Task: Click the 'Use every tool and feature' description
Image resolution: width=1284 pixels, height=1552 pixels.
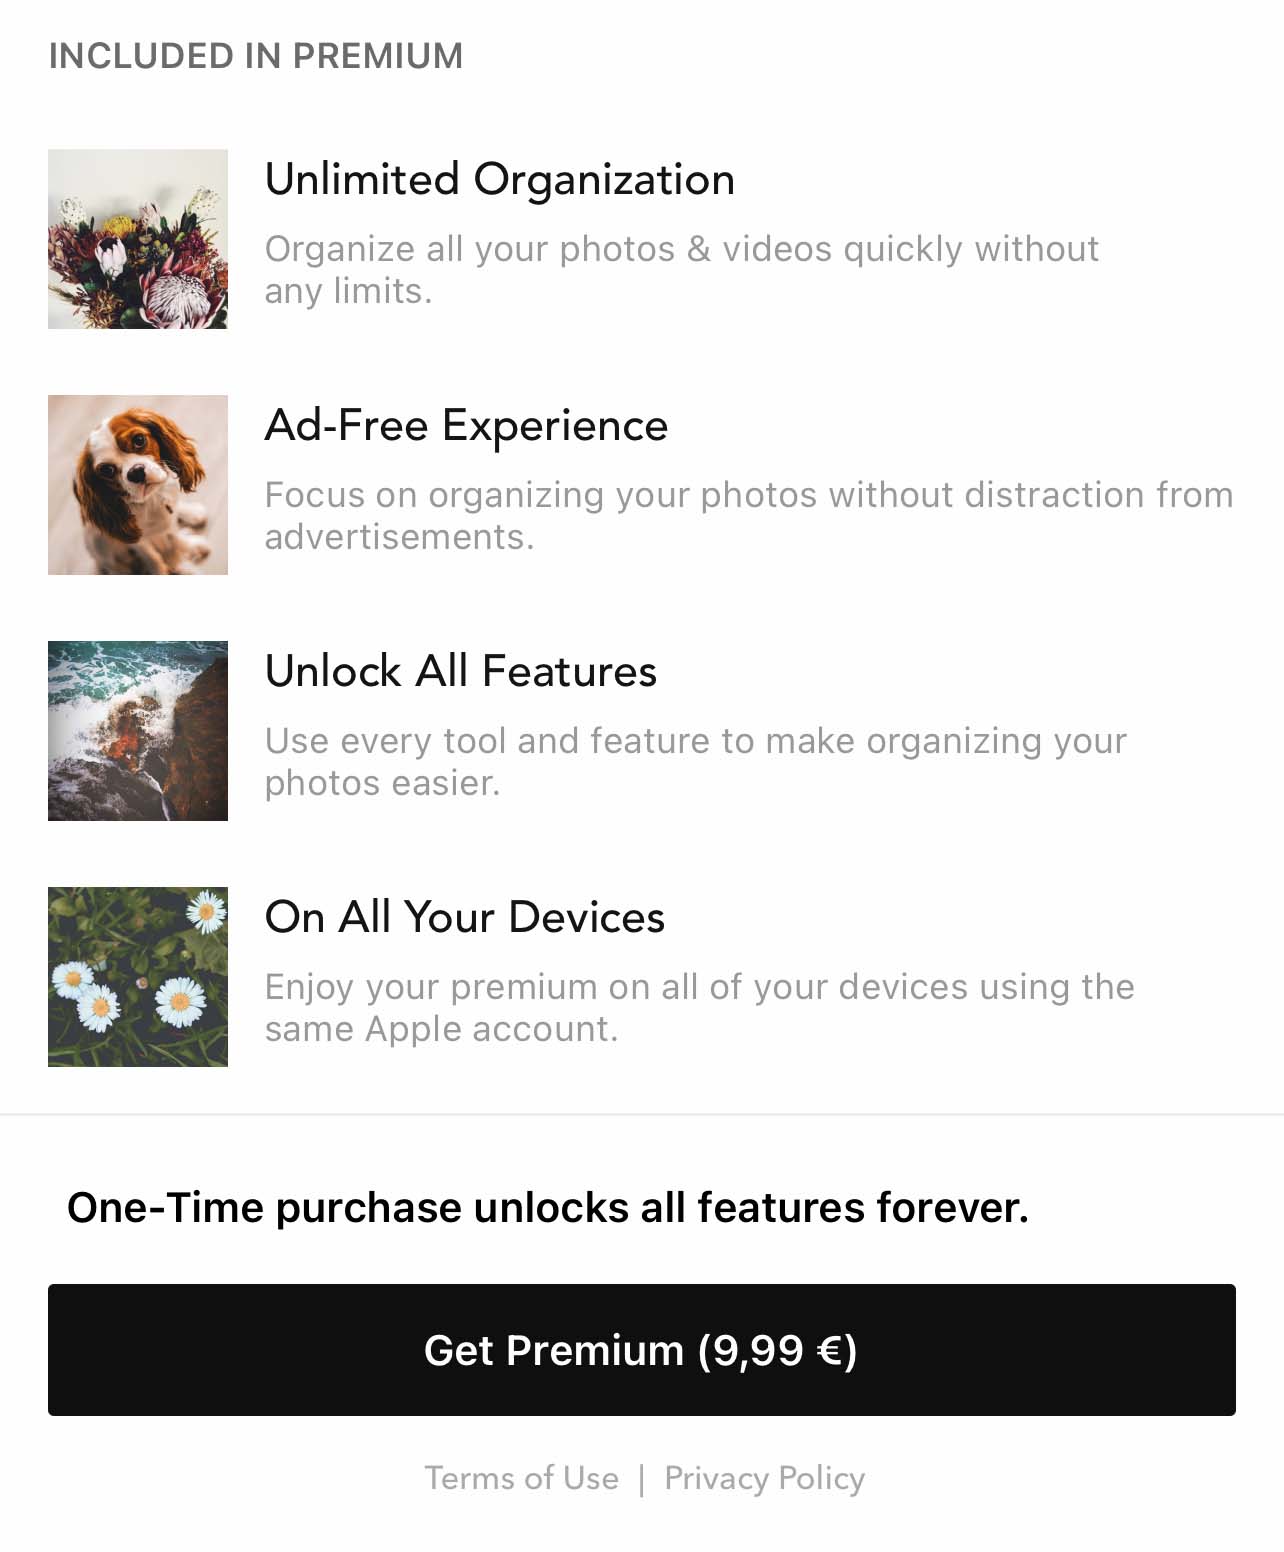Action: point(695,761)
